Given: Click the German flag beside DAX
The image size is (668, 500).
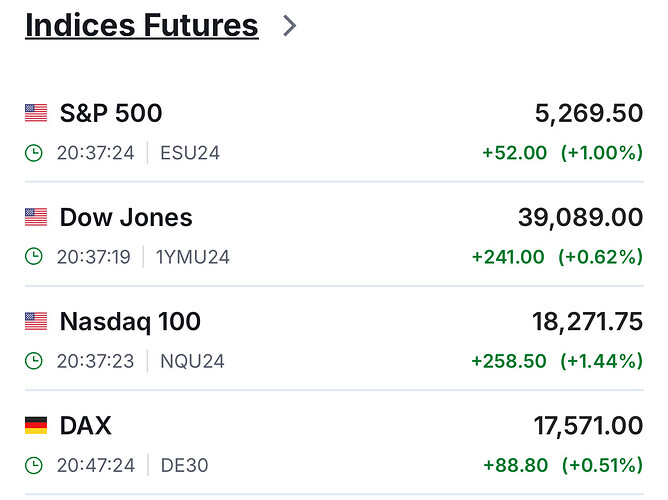Looking at the screenshot, I should pyautogui.click(x=36, y=426).
